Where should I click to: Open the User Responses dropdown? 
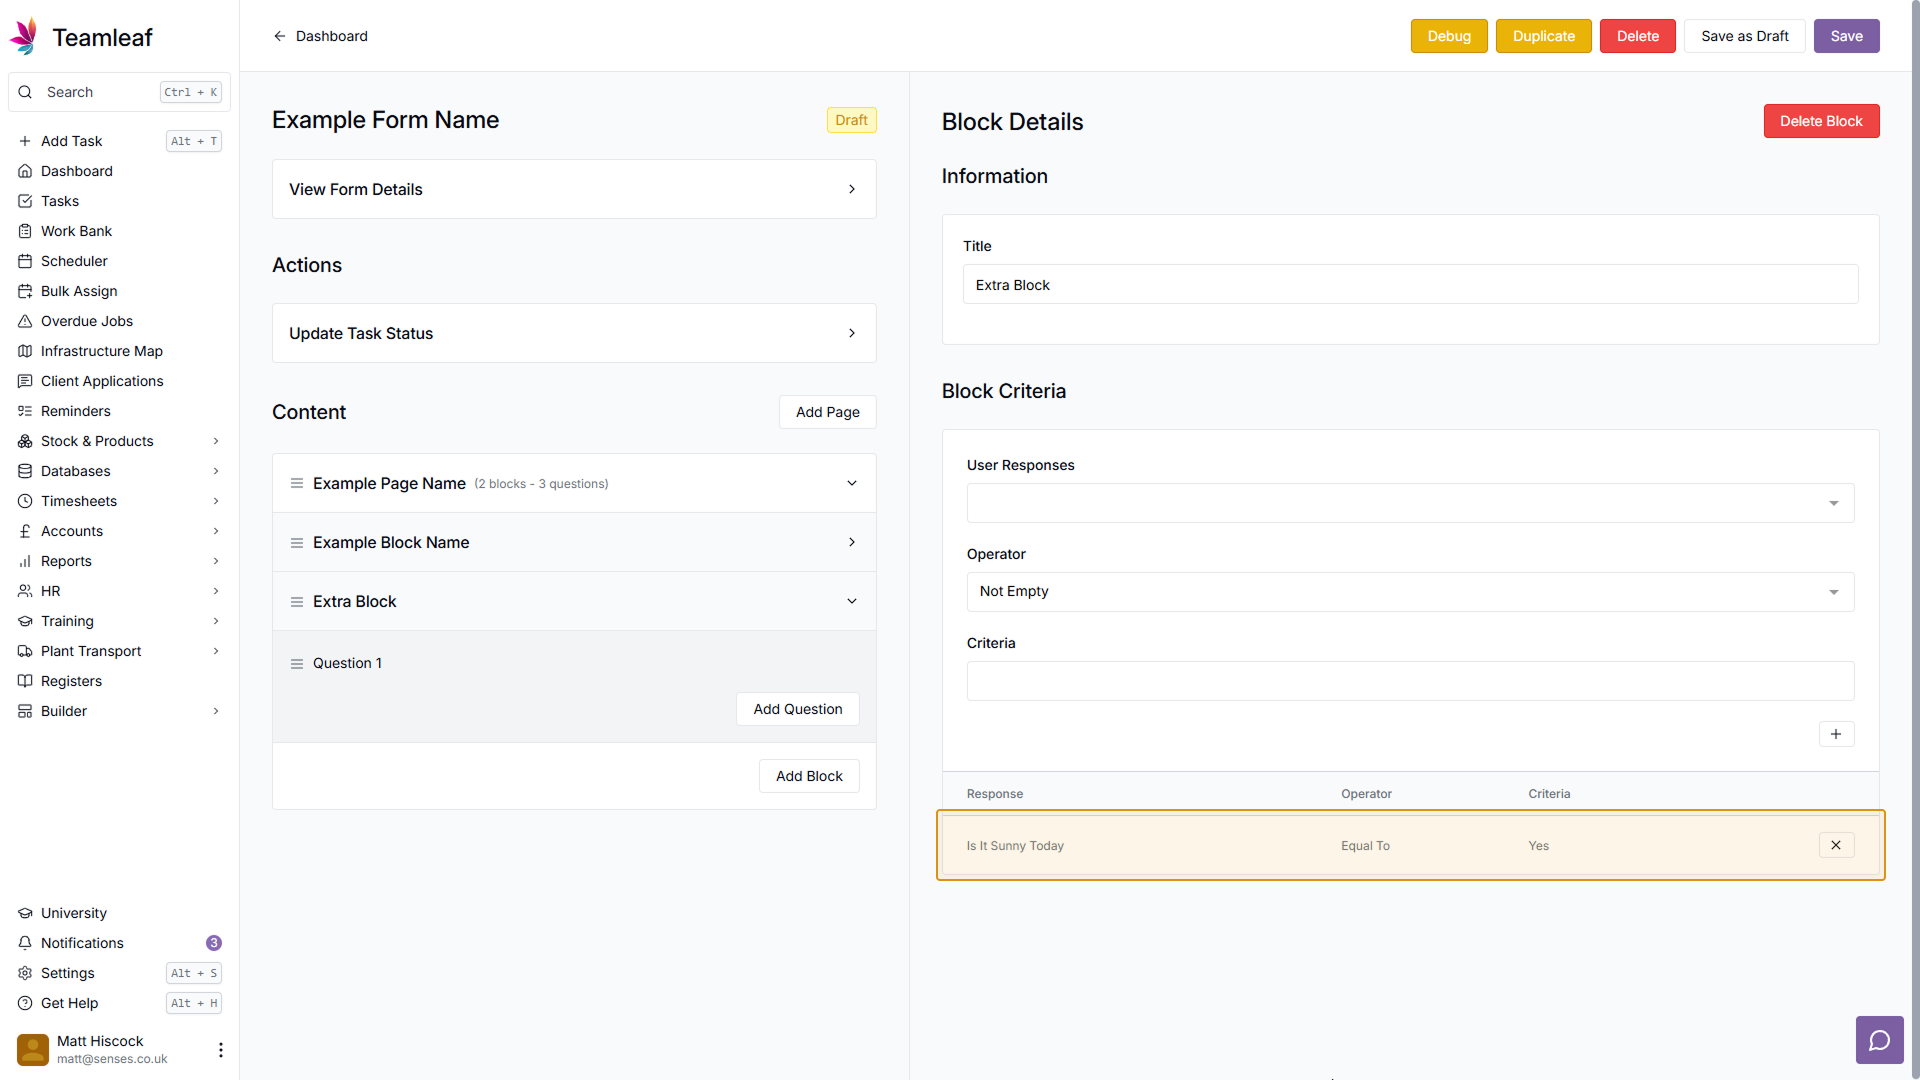[1409, 503]
